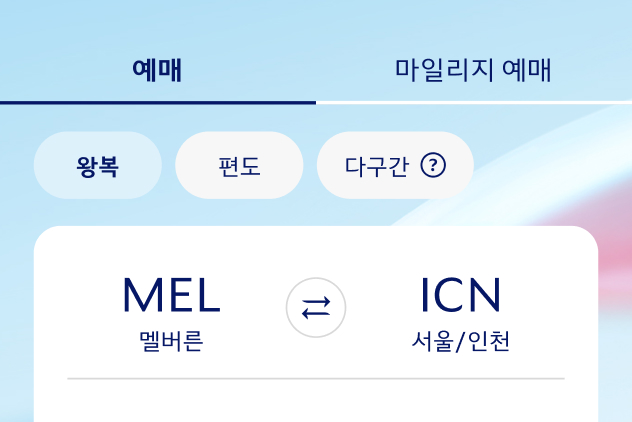Click the active 예매 tab underline indicator
Image resolution: width=632 pixels, height=422 pixels.
158,103
